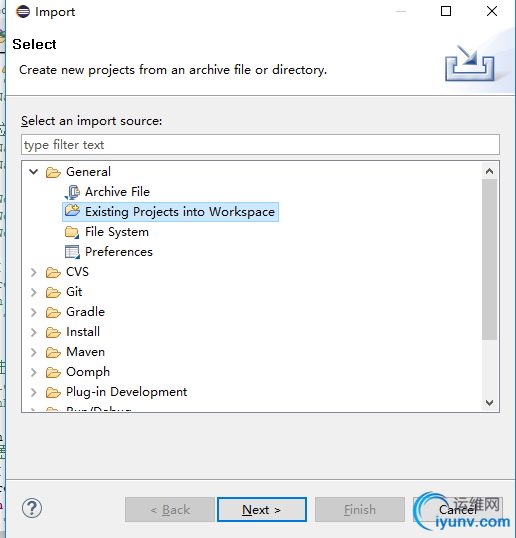Click the General folder icon
This screenshot has width=516, height=538.
tap(53, 172)
